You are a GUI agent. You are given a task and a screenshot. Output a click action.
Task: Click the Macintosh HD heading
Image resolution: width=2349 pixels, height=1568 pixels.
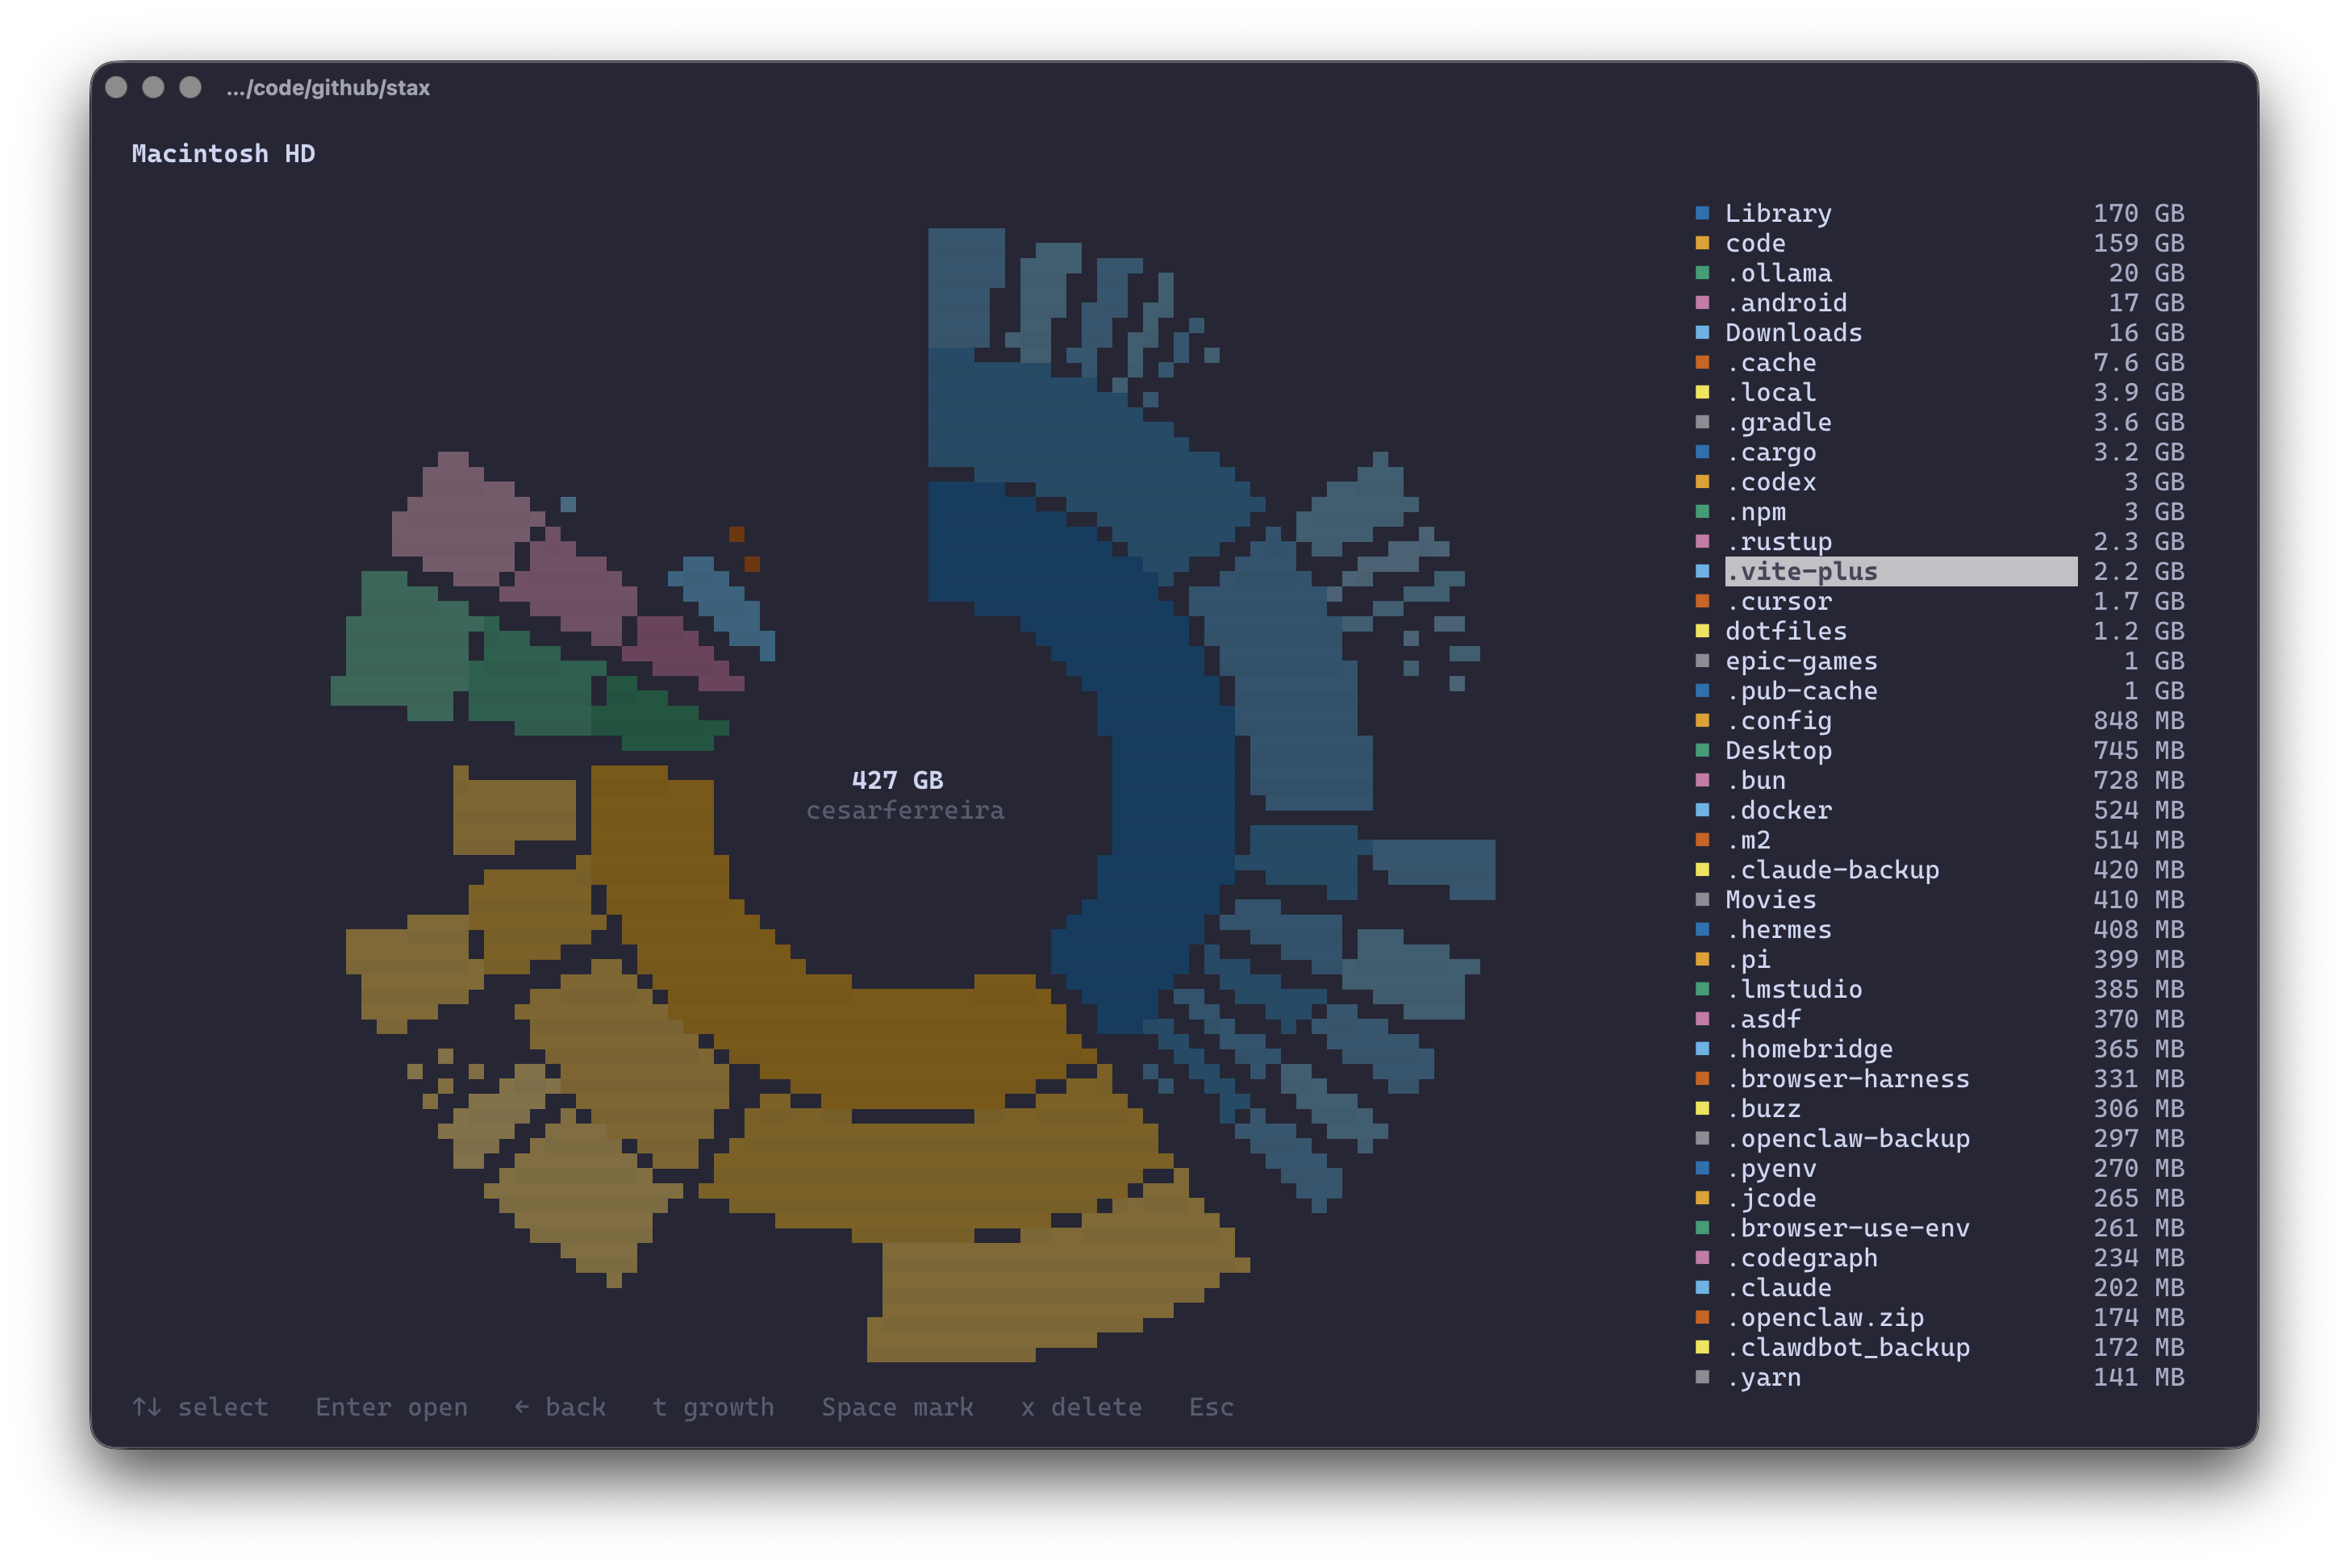[x=223, y=153]
